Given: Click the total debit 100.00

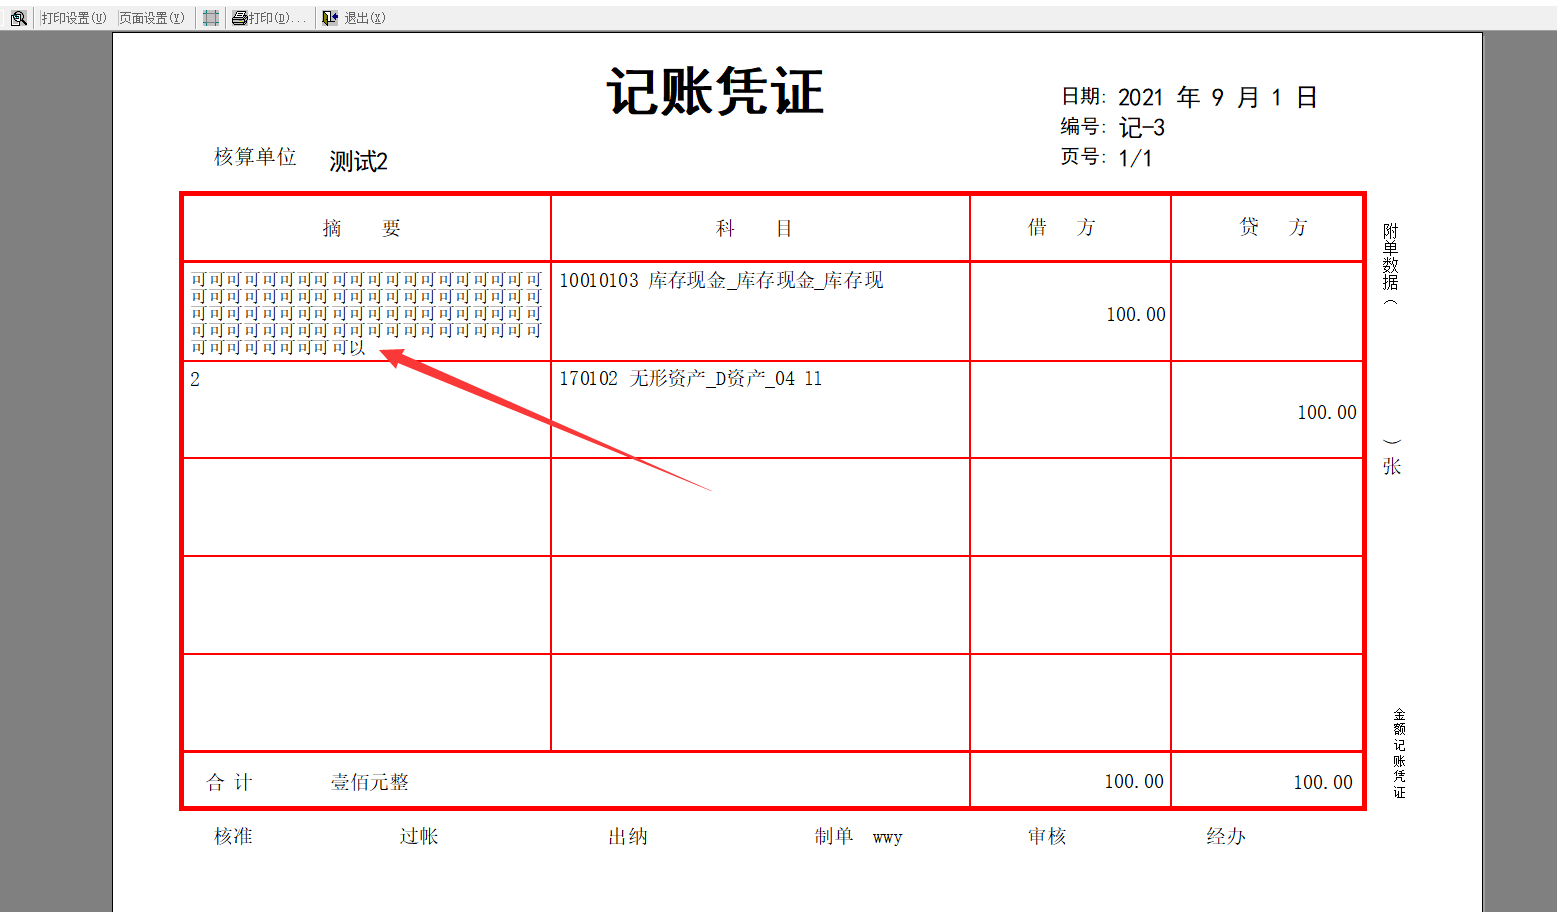Looking at the screenshot, I should point(1133,781).
